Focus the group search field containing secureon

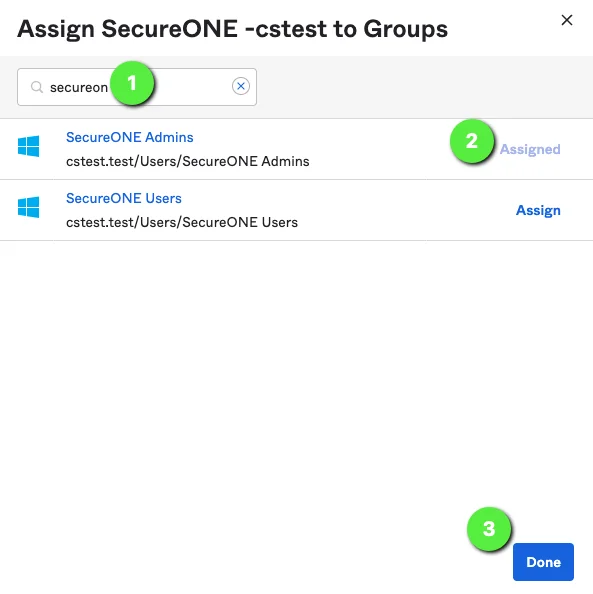point(137,87)
